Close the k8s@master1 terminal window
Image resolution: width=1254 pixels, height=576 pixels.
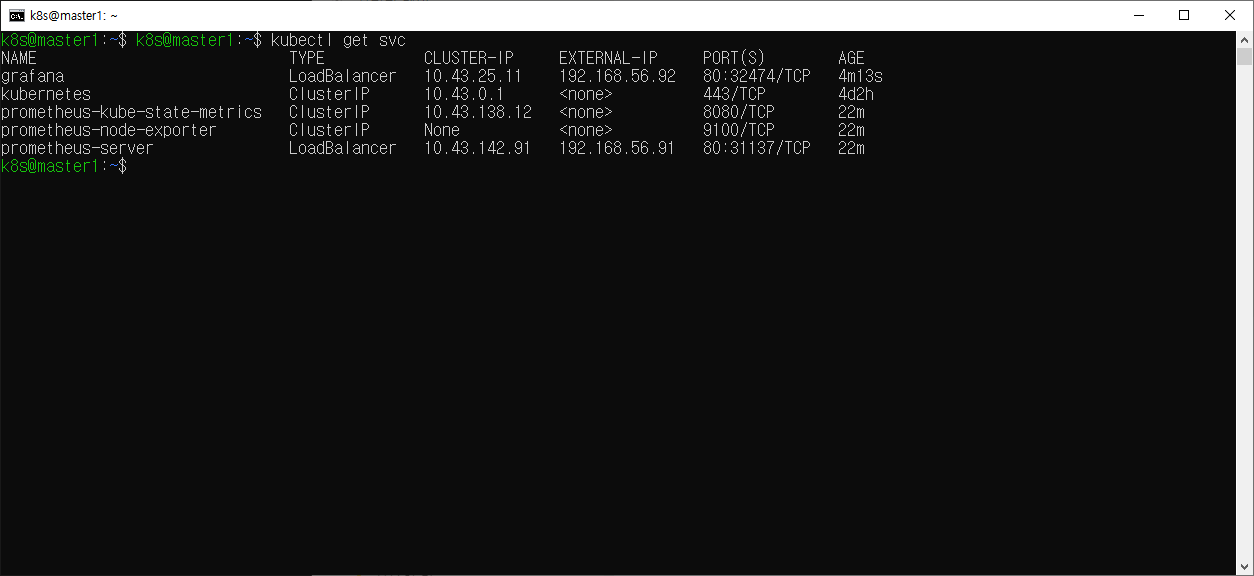pyautogui.click(x=1230, y=15)
